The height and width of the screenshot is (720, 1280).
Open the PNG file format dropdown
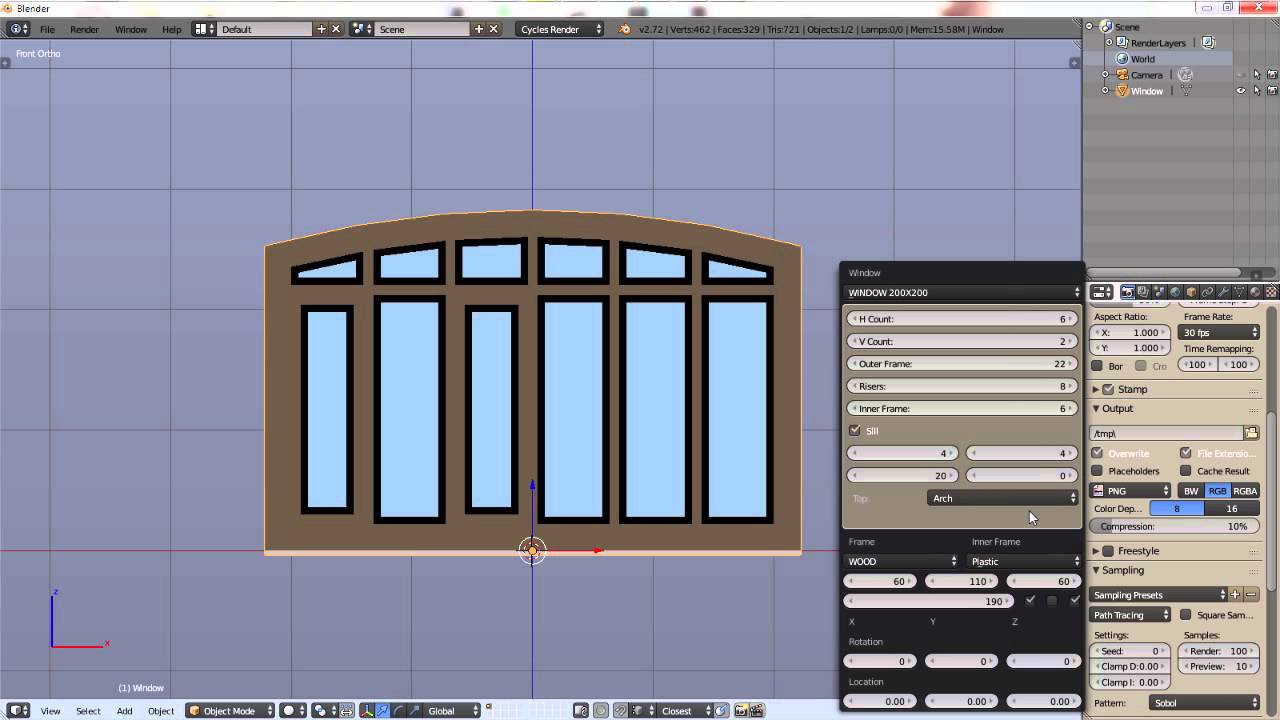click(x=1130, y=491)
